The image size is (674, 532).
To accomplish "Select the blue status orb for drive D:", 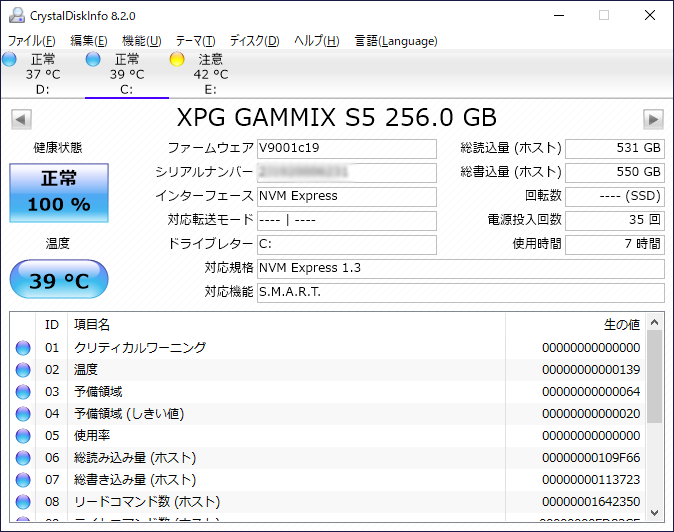I will 9,59.
